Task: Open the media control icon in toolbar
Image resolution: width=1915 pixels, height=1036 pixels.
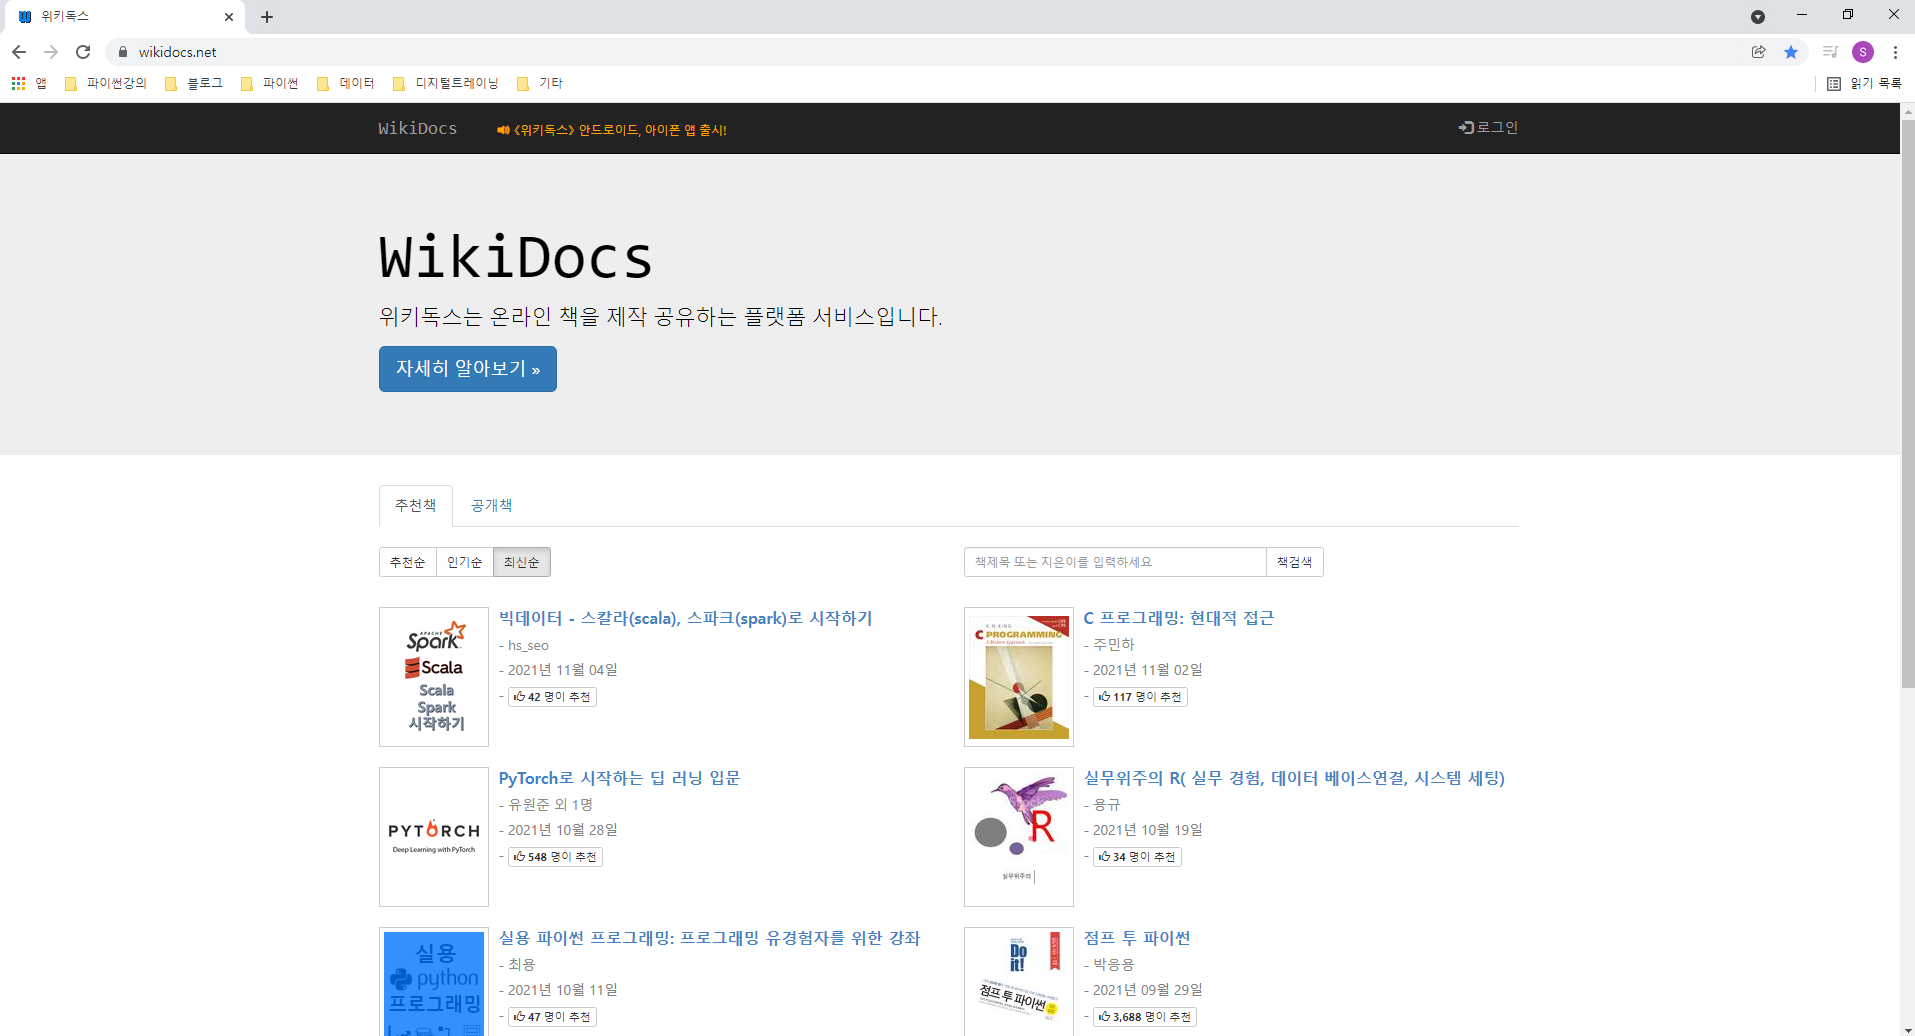Action: click(x=1830, y=52)
